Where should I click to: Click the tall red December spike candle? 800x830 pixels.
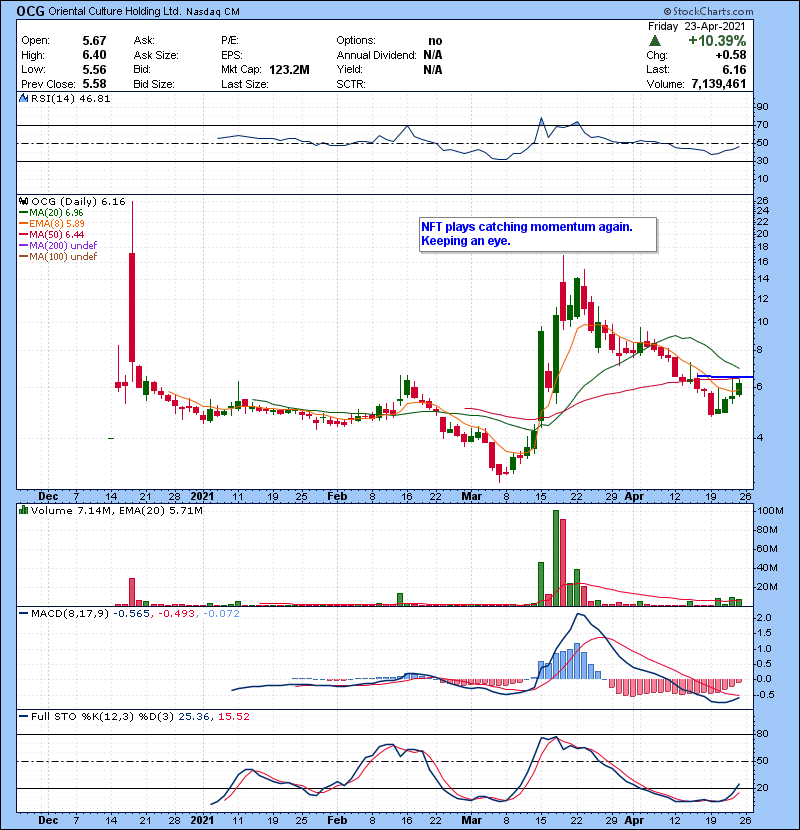(132, 307)
